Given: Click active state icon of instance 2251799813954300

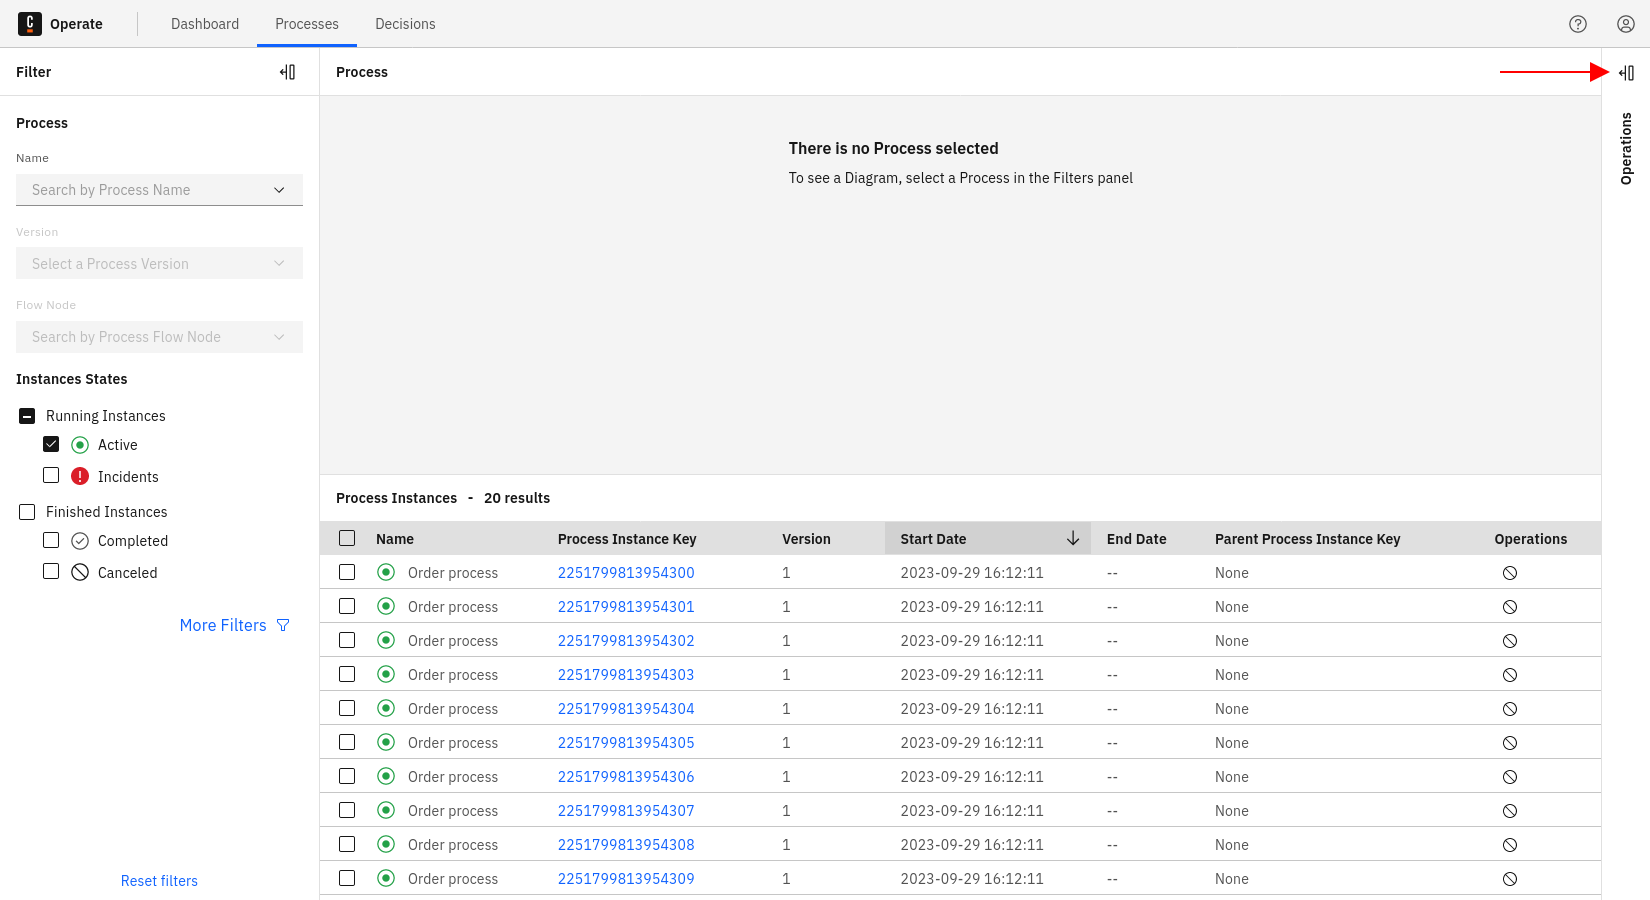Looking at the screenshot, I should pos(386,572).
